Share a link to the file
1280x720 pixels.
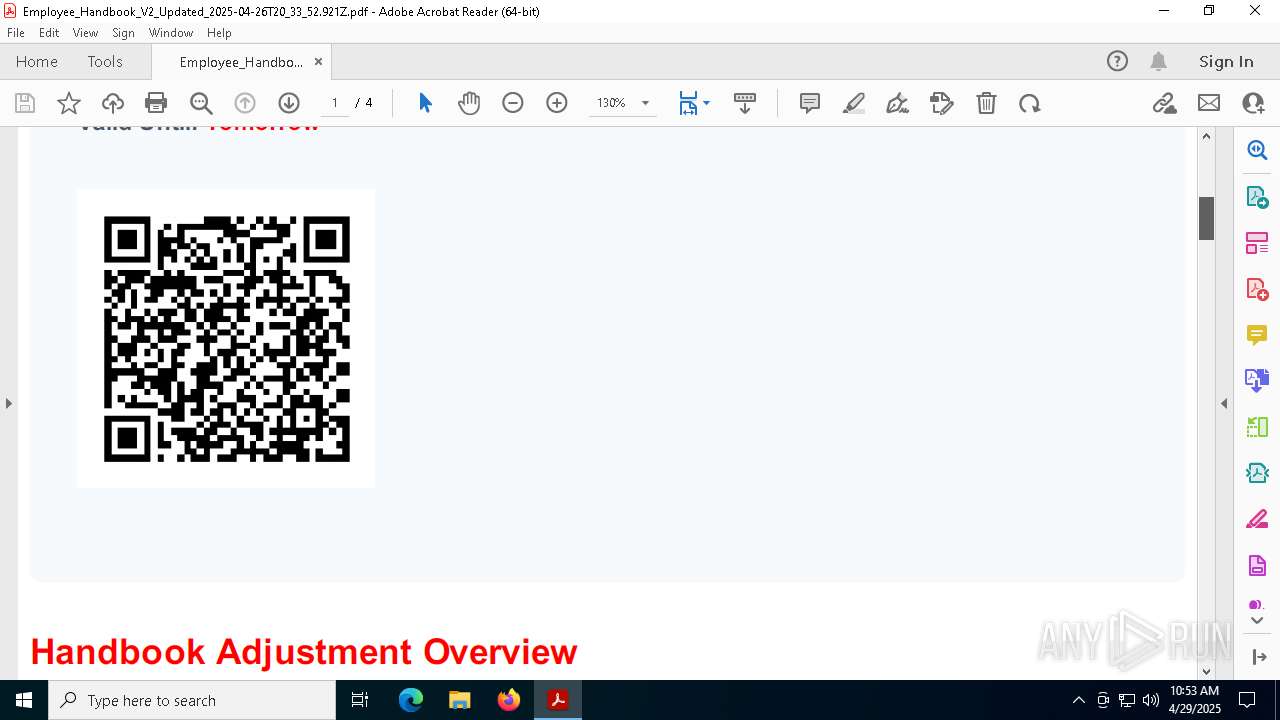coord(1165,103)
